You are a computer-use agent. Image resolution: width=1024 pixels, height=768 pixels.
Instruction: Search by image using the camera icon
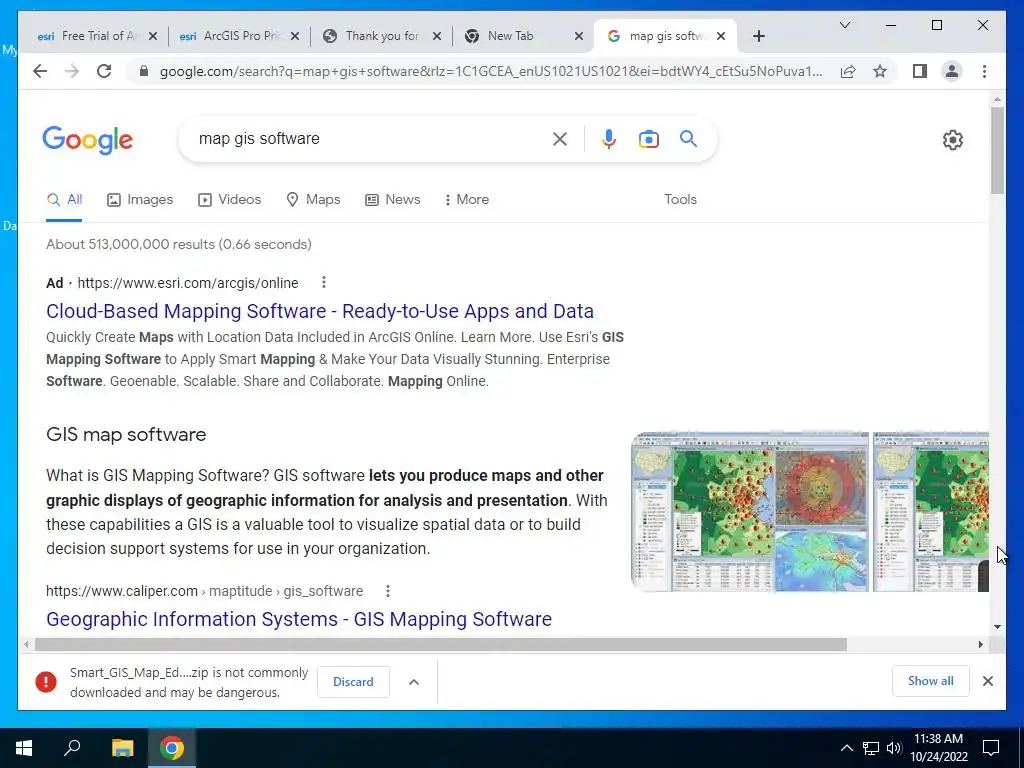click(x=648, y=139)
